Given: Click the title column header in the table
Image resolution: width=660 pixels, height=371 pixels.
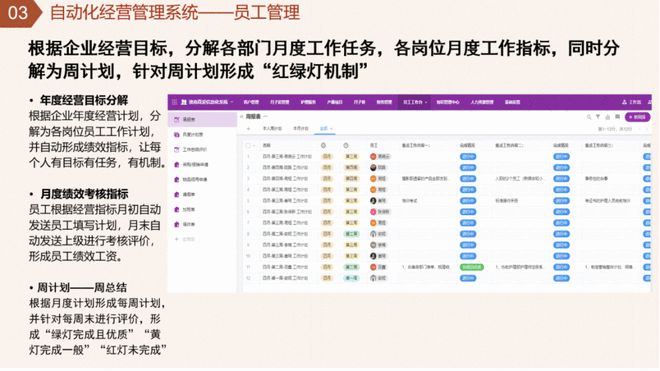Looking at the screenshot, I should pos(266,145).
